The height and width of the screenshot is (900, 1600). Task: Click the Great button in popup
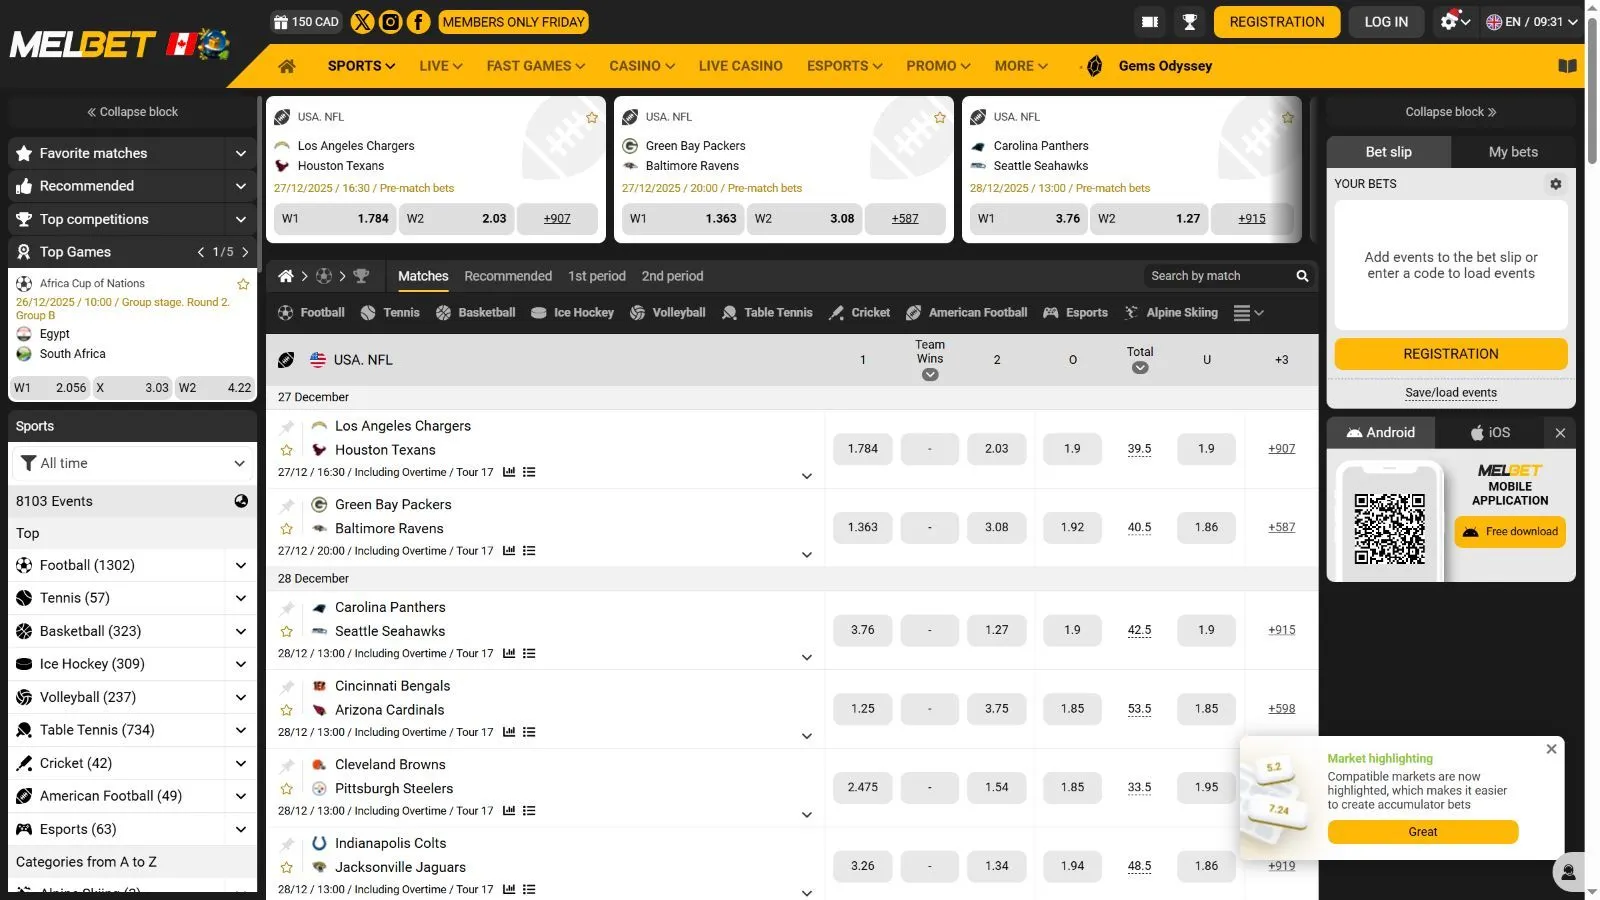[1423, 832]
